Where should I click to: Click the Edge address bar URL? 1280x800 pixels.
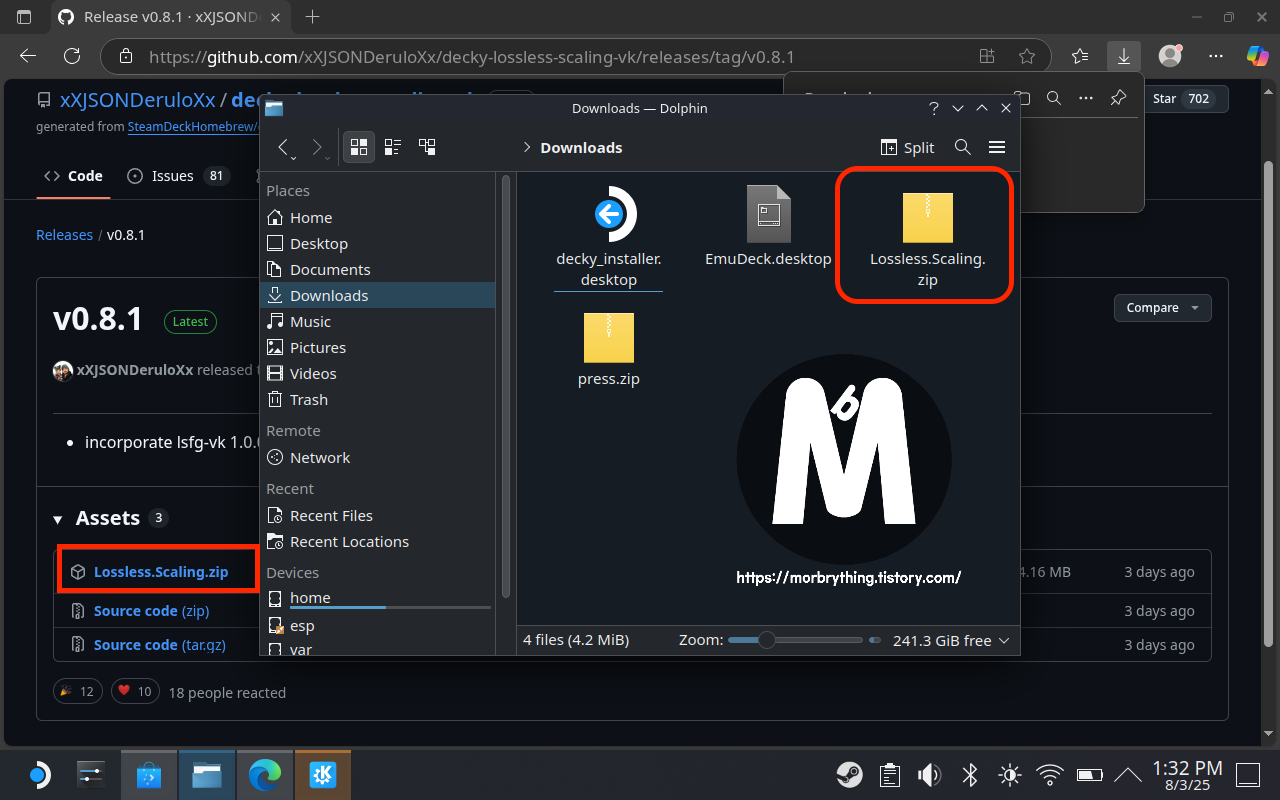(471, 57)
